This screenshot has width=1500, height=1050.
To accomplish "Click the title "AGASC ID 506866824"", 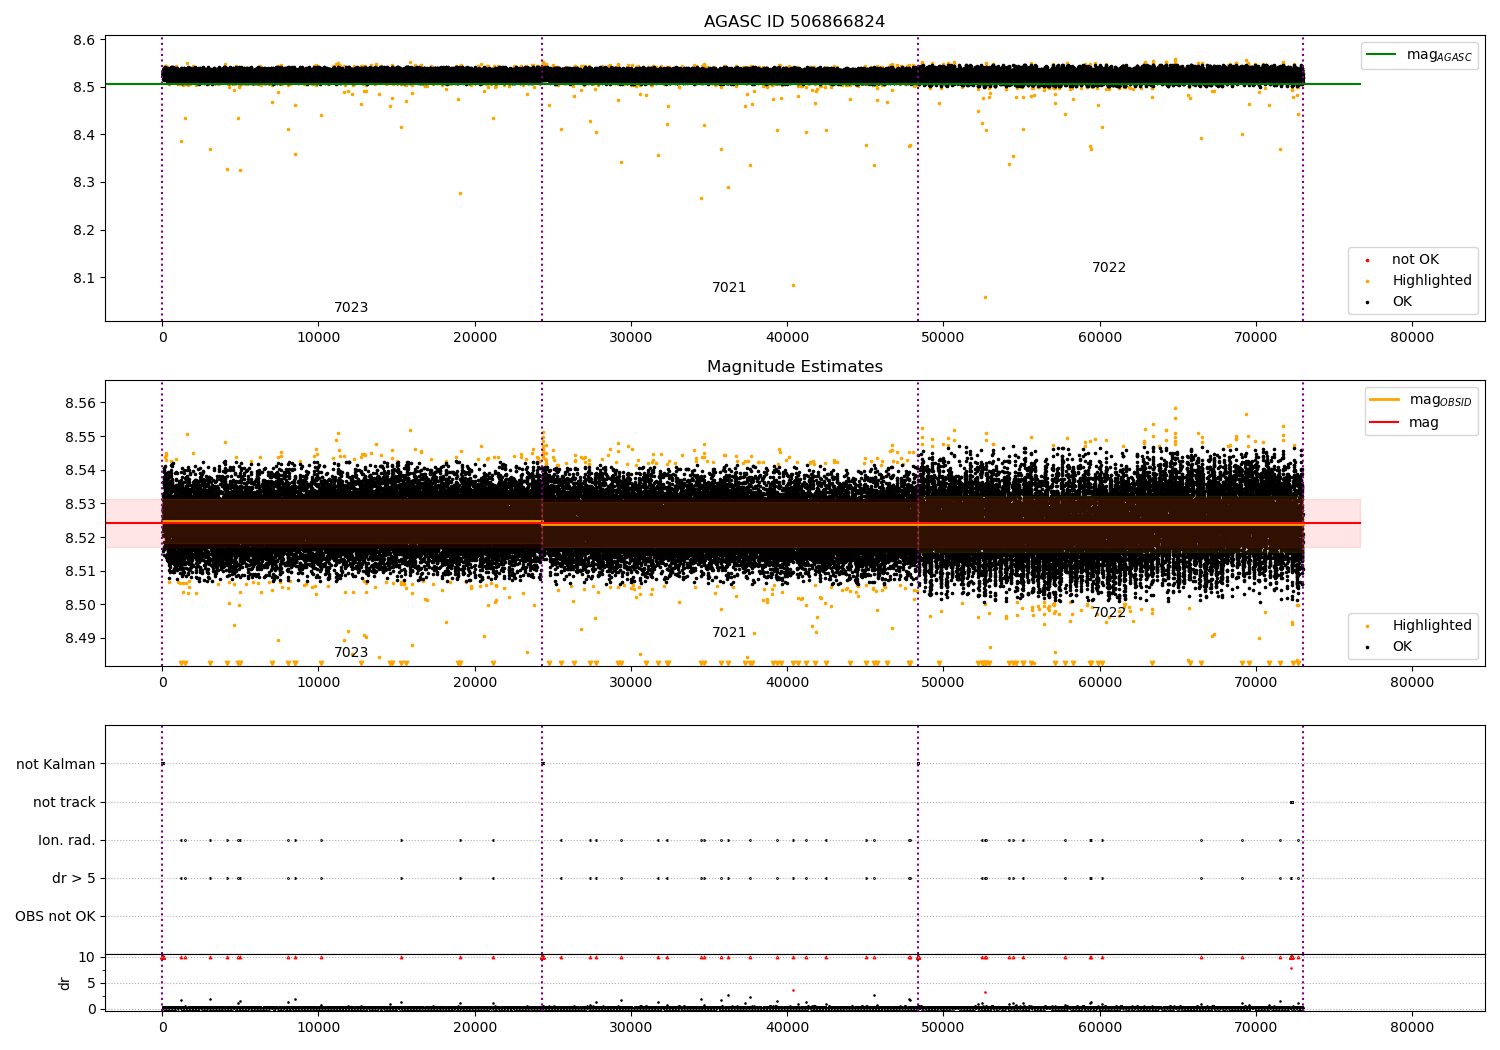I will pyautogui.click(x=794, y=22).
